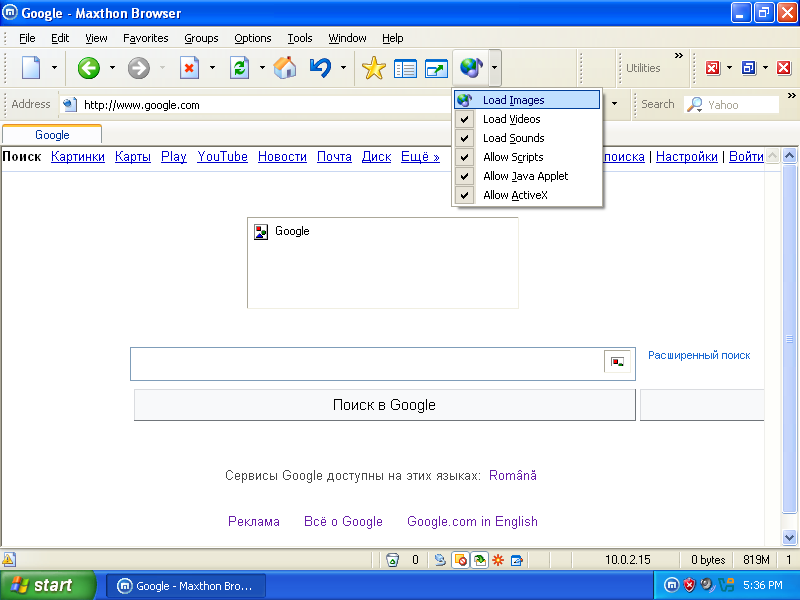Uncheck the Allow ActiveX option

click(x=527, y=195)
